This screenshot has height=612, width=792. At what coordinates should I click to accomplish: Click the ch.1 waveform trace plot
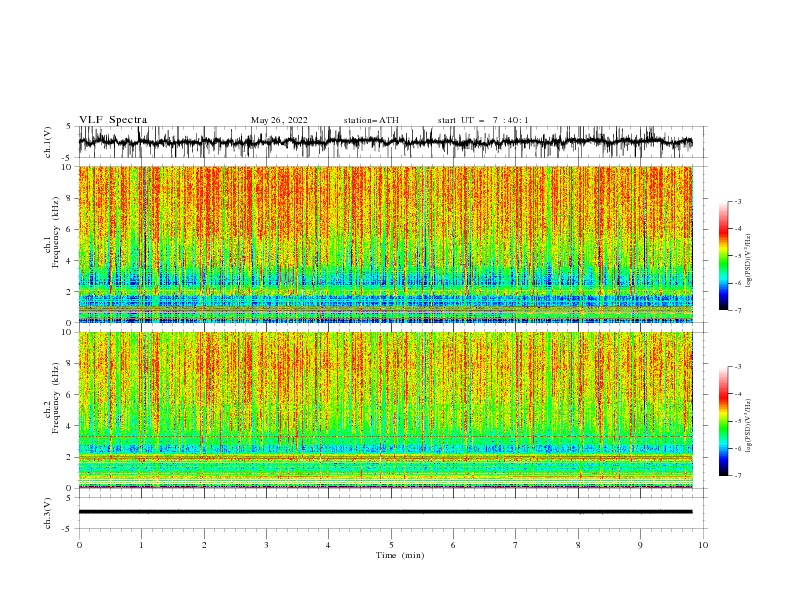pyautogui.click(x=385, y=142)
